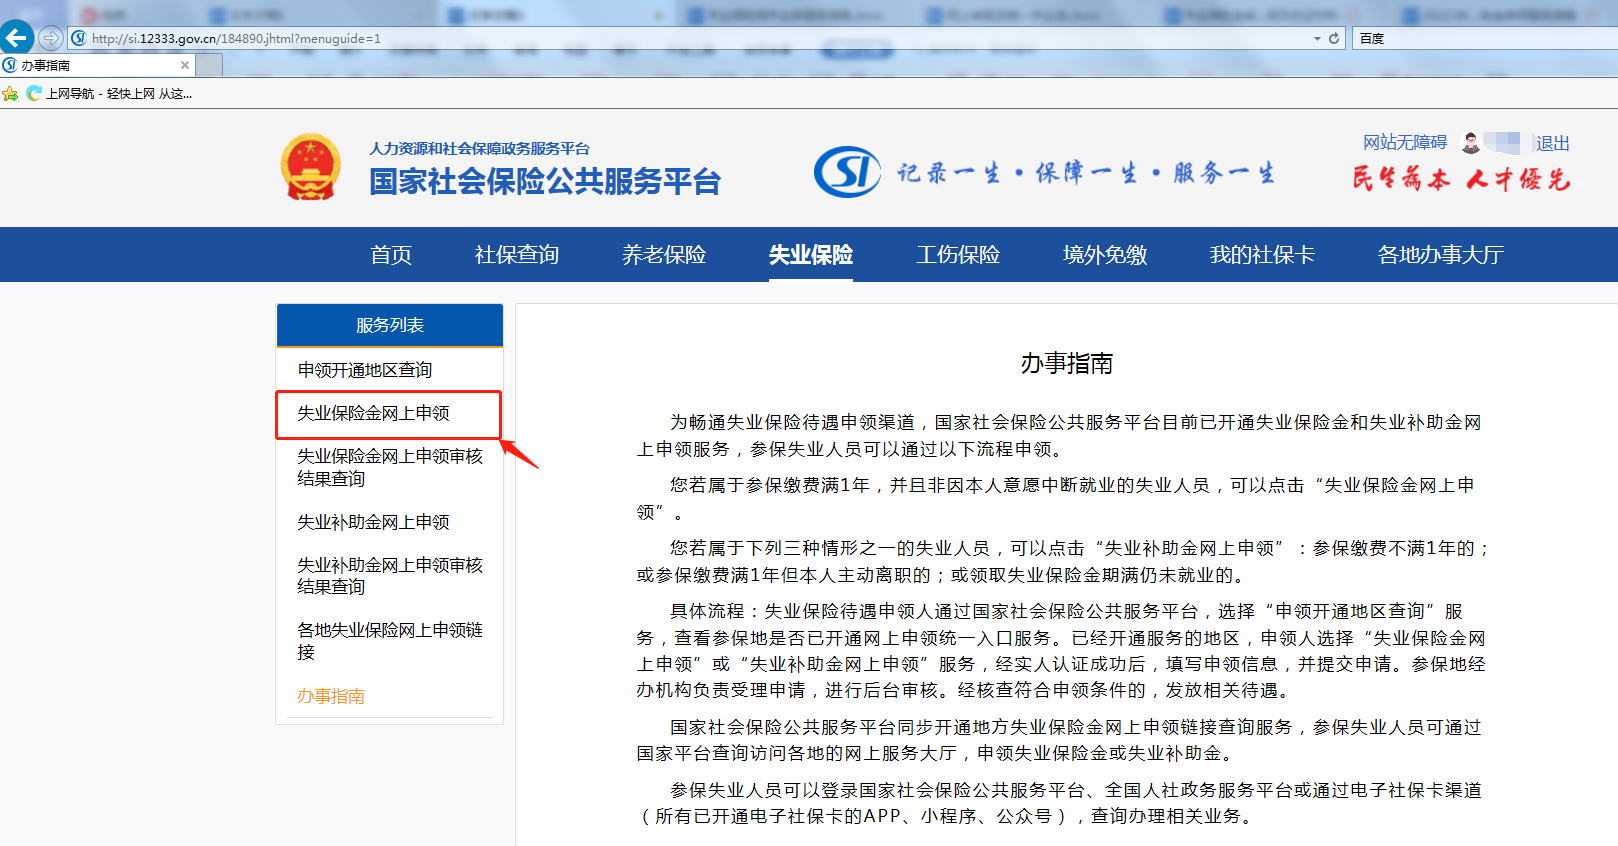Click the user avatar icon
The width and height of the screenshot is (1618, 846).
1470,143
